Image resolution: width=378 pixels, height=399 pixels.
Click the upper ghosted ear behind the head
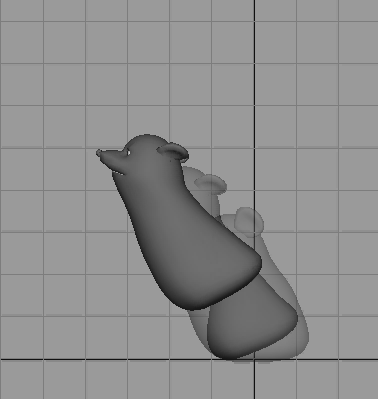[x=211, y=184]
